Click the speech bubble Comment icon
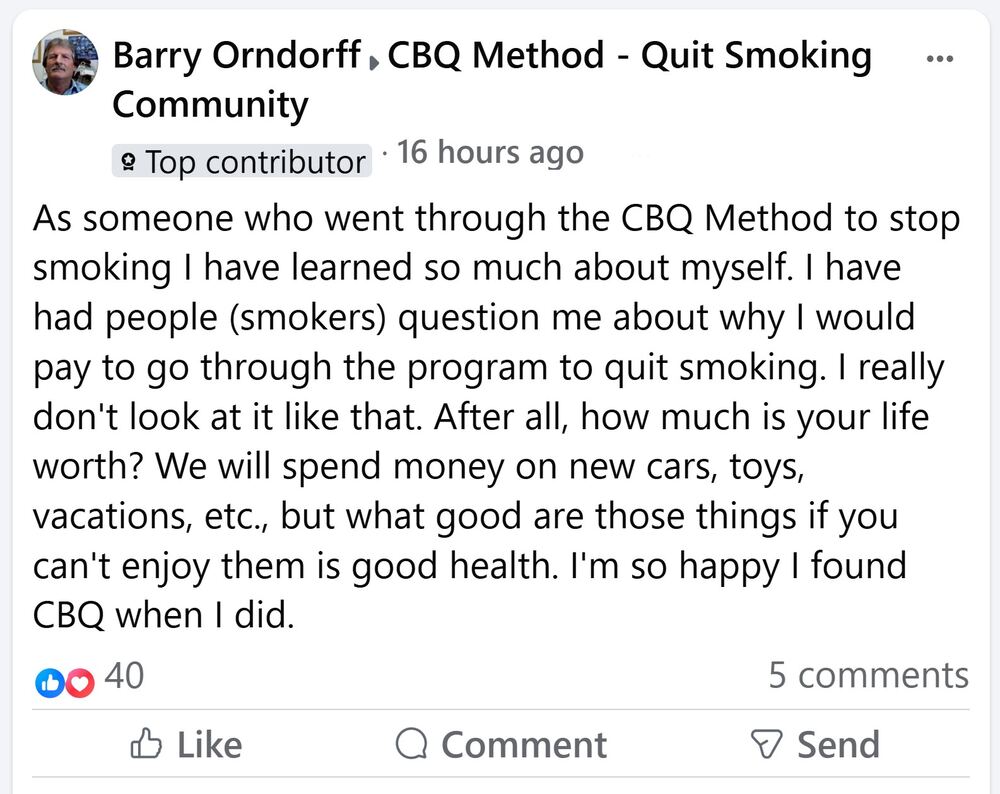 click(x=411, y=744)
